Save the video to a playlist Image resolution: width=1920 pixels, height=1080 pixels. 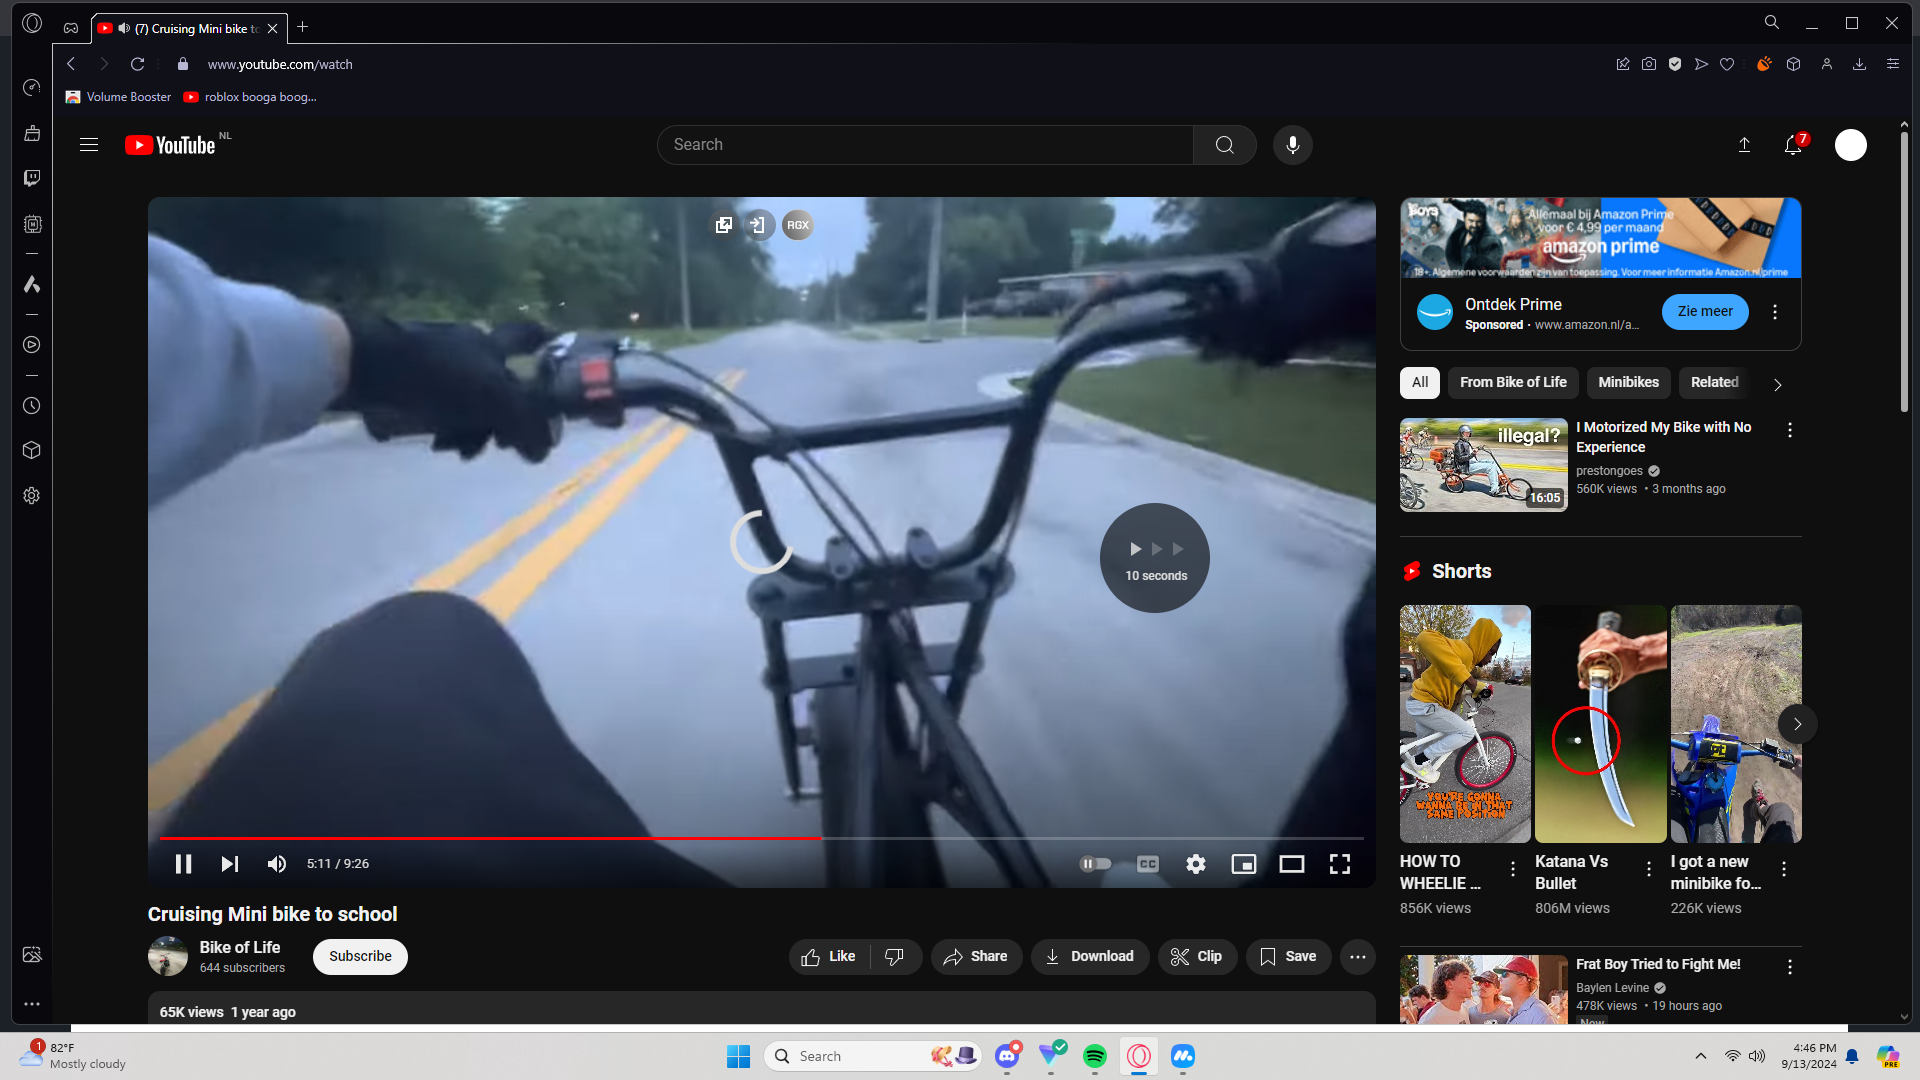click(1288, 957)
